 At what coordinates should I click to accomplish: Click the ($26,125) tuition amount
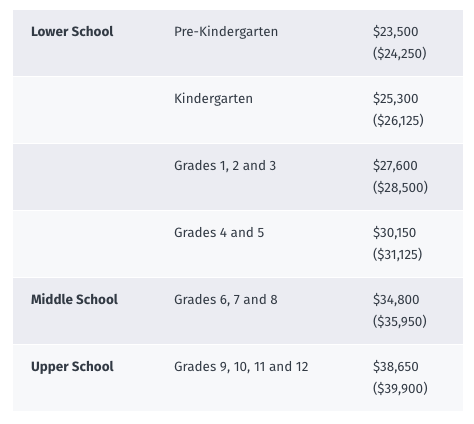[398, 120]
